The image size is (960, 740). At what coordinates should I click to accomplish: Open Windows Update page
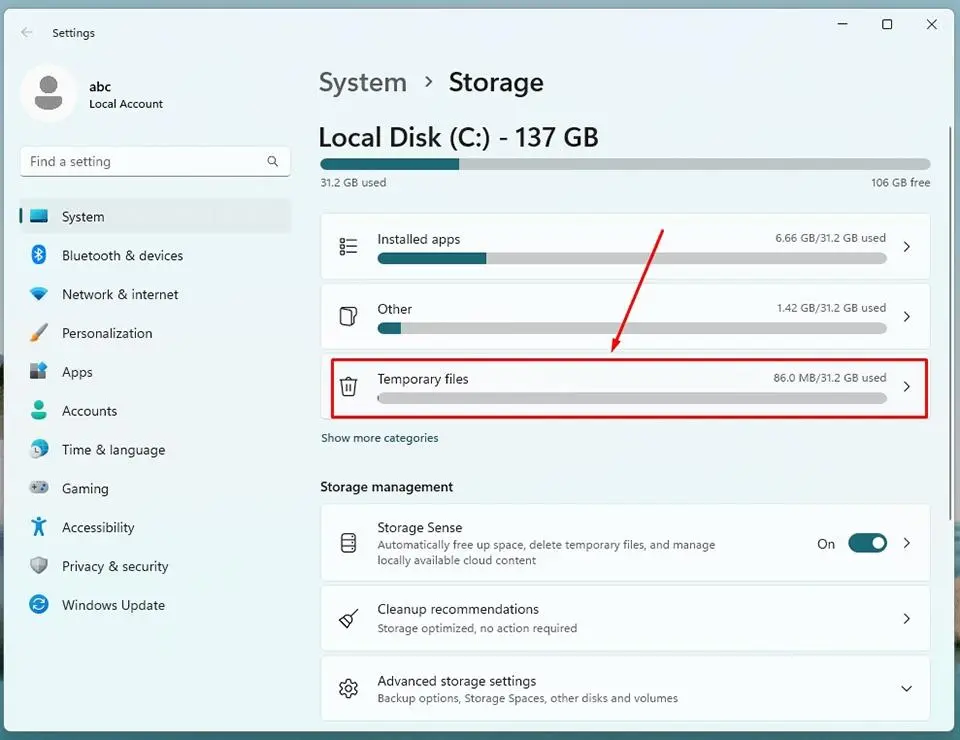(156, 605)
